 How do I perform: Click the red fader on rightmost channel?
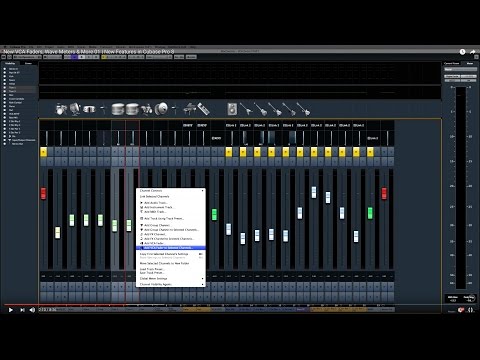click(x=384, y=193)
